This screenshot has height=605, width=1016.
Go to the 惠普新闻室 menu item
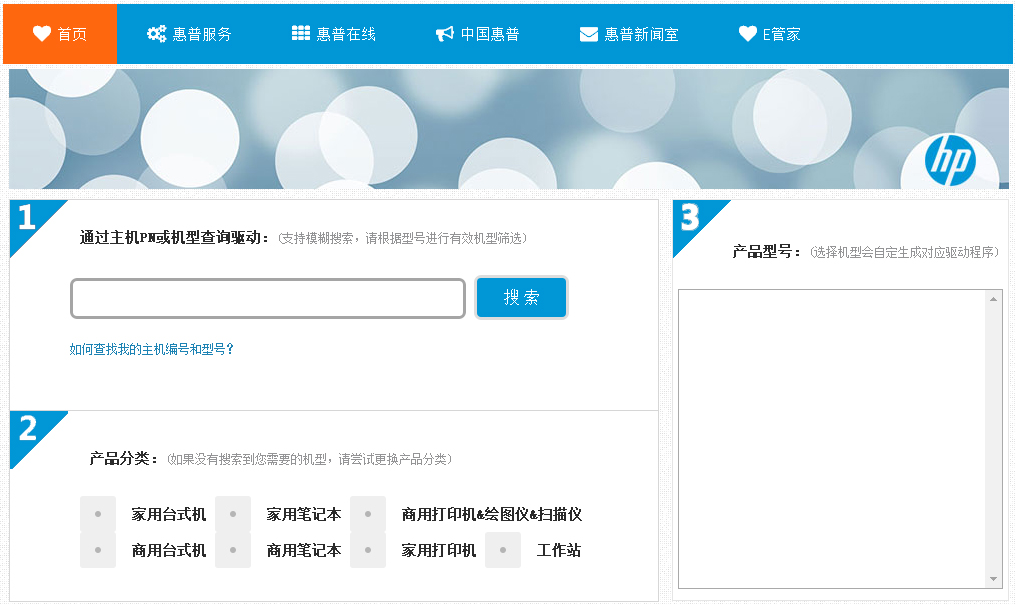[641, 34]
